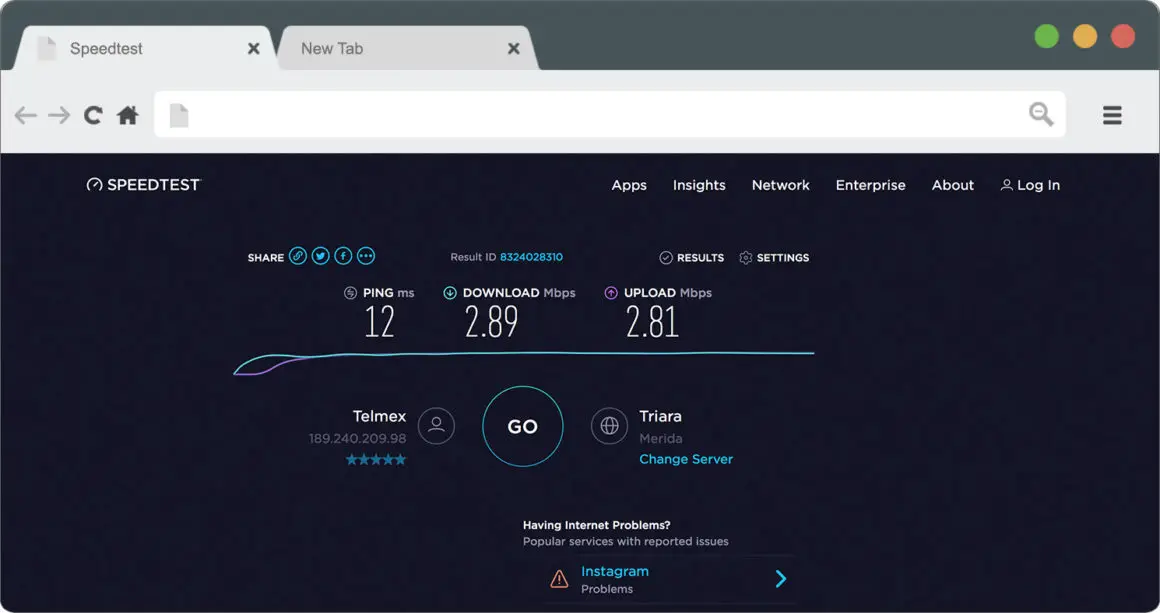Click the ping value 12
Viewport: 1160px width, 613px height.
tap(380, 322)
